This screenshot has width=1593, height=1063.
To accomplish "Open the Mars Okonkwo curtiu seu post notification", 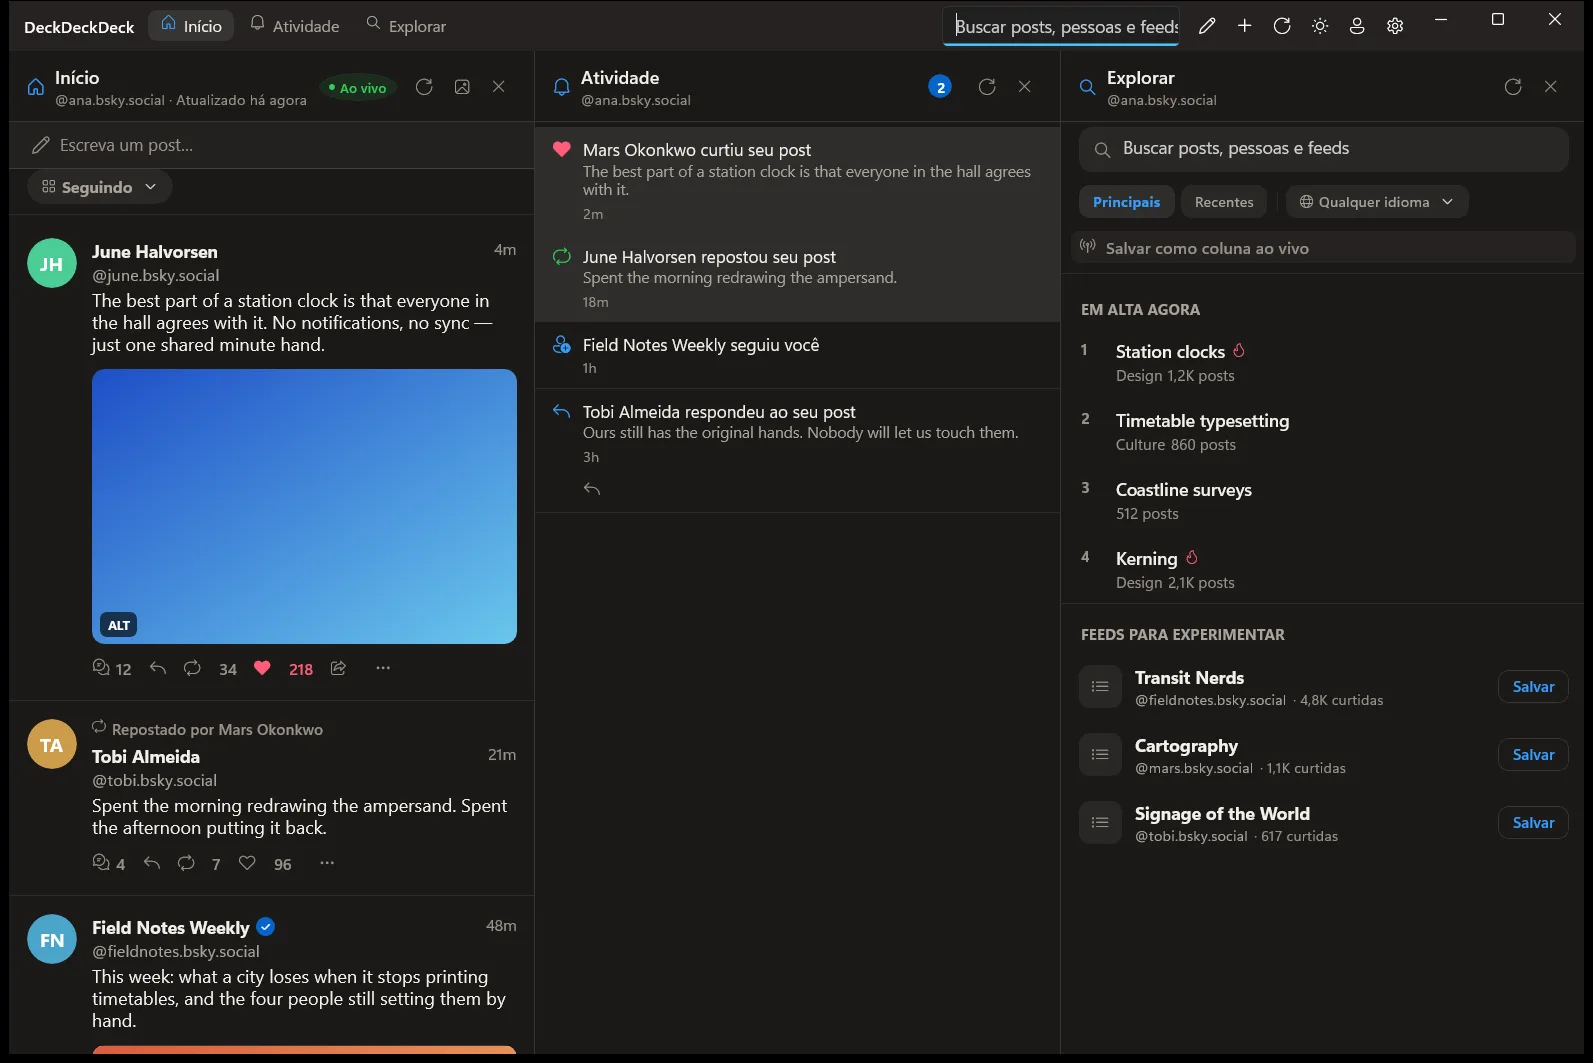I will (x=797, y=181).
